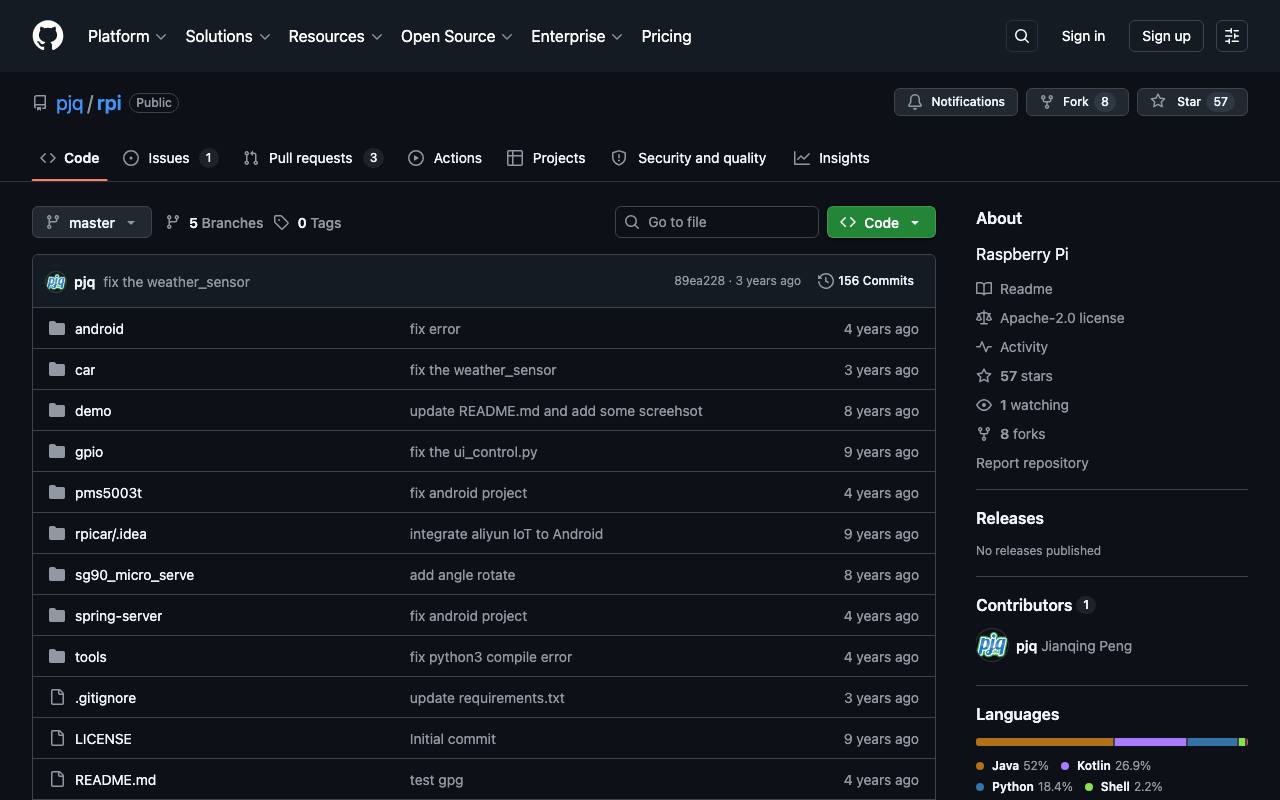This screenshot has height=800, width=1280.
Task: Switch to the Projects tab
Action: 546,158
